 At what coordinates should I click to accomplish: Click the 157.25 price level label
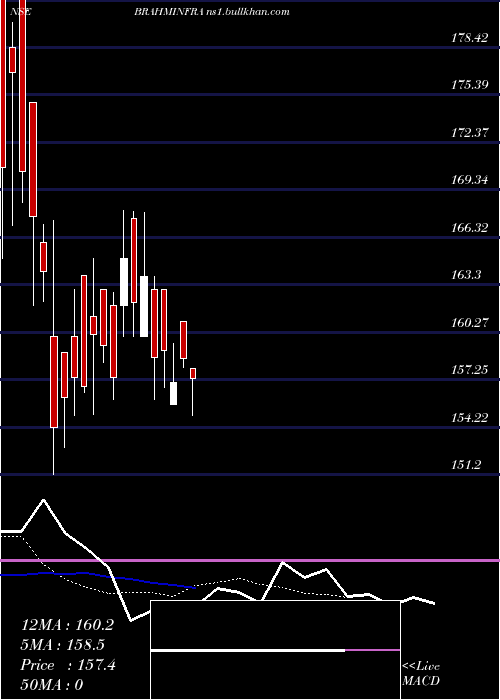pyautogui.click(x=469, y=370)
